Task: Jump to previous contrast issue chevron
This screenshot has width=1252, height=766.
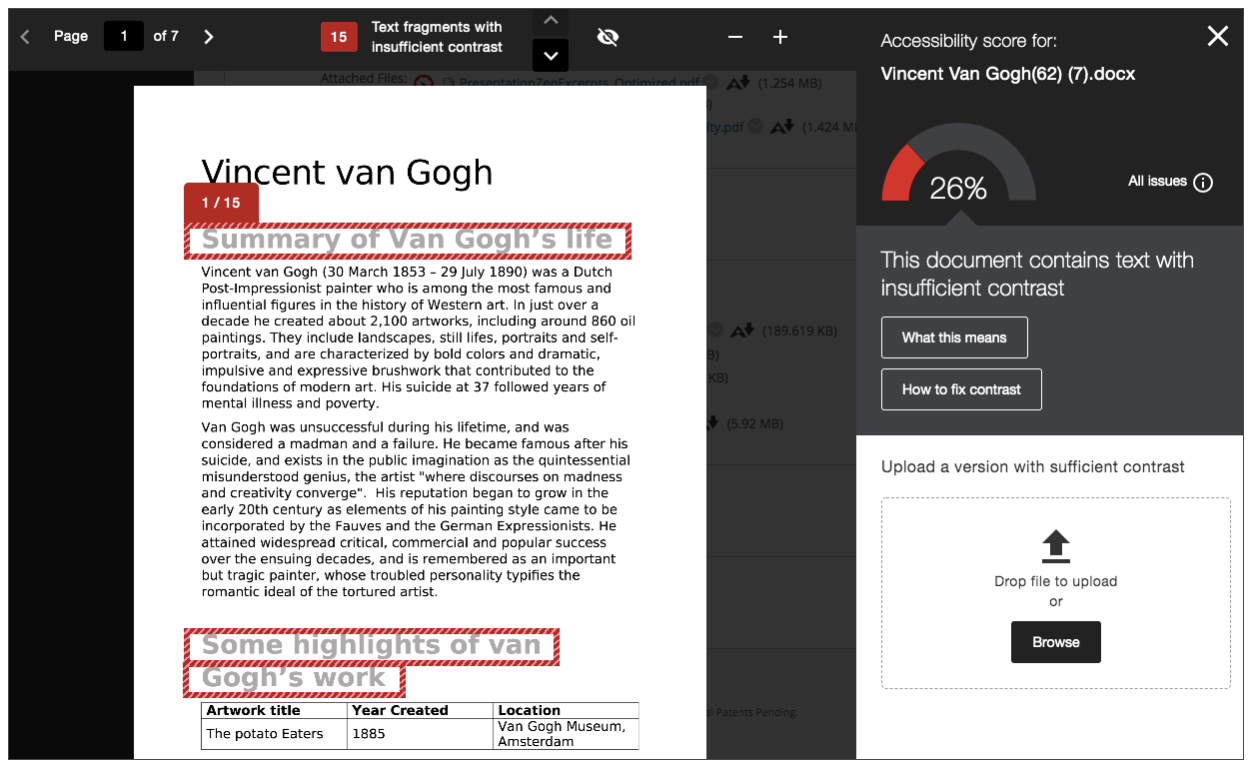Action: (550, 20)
